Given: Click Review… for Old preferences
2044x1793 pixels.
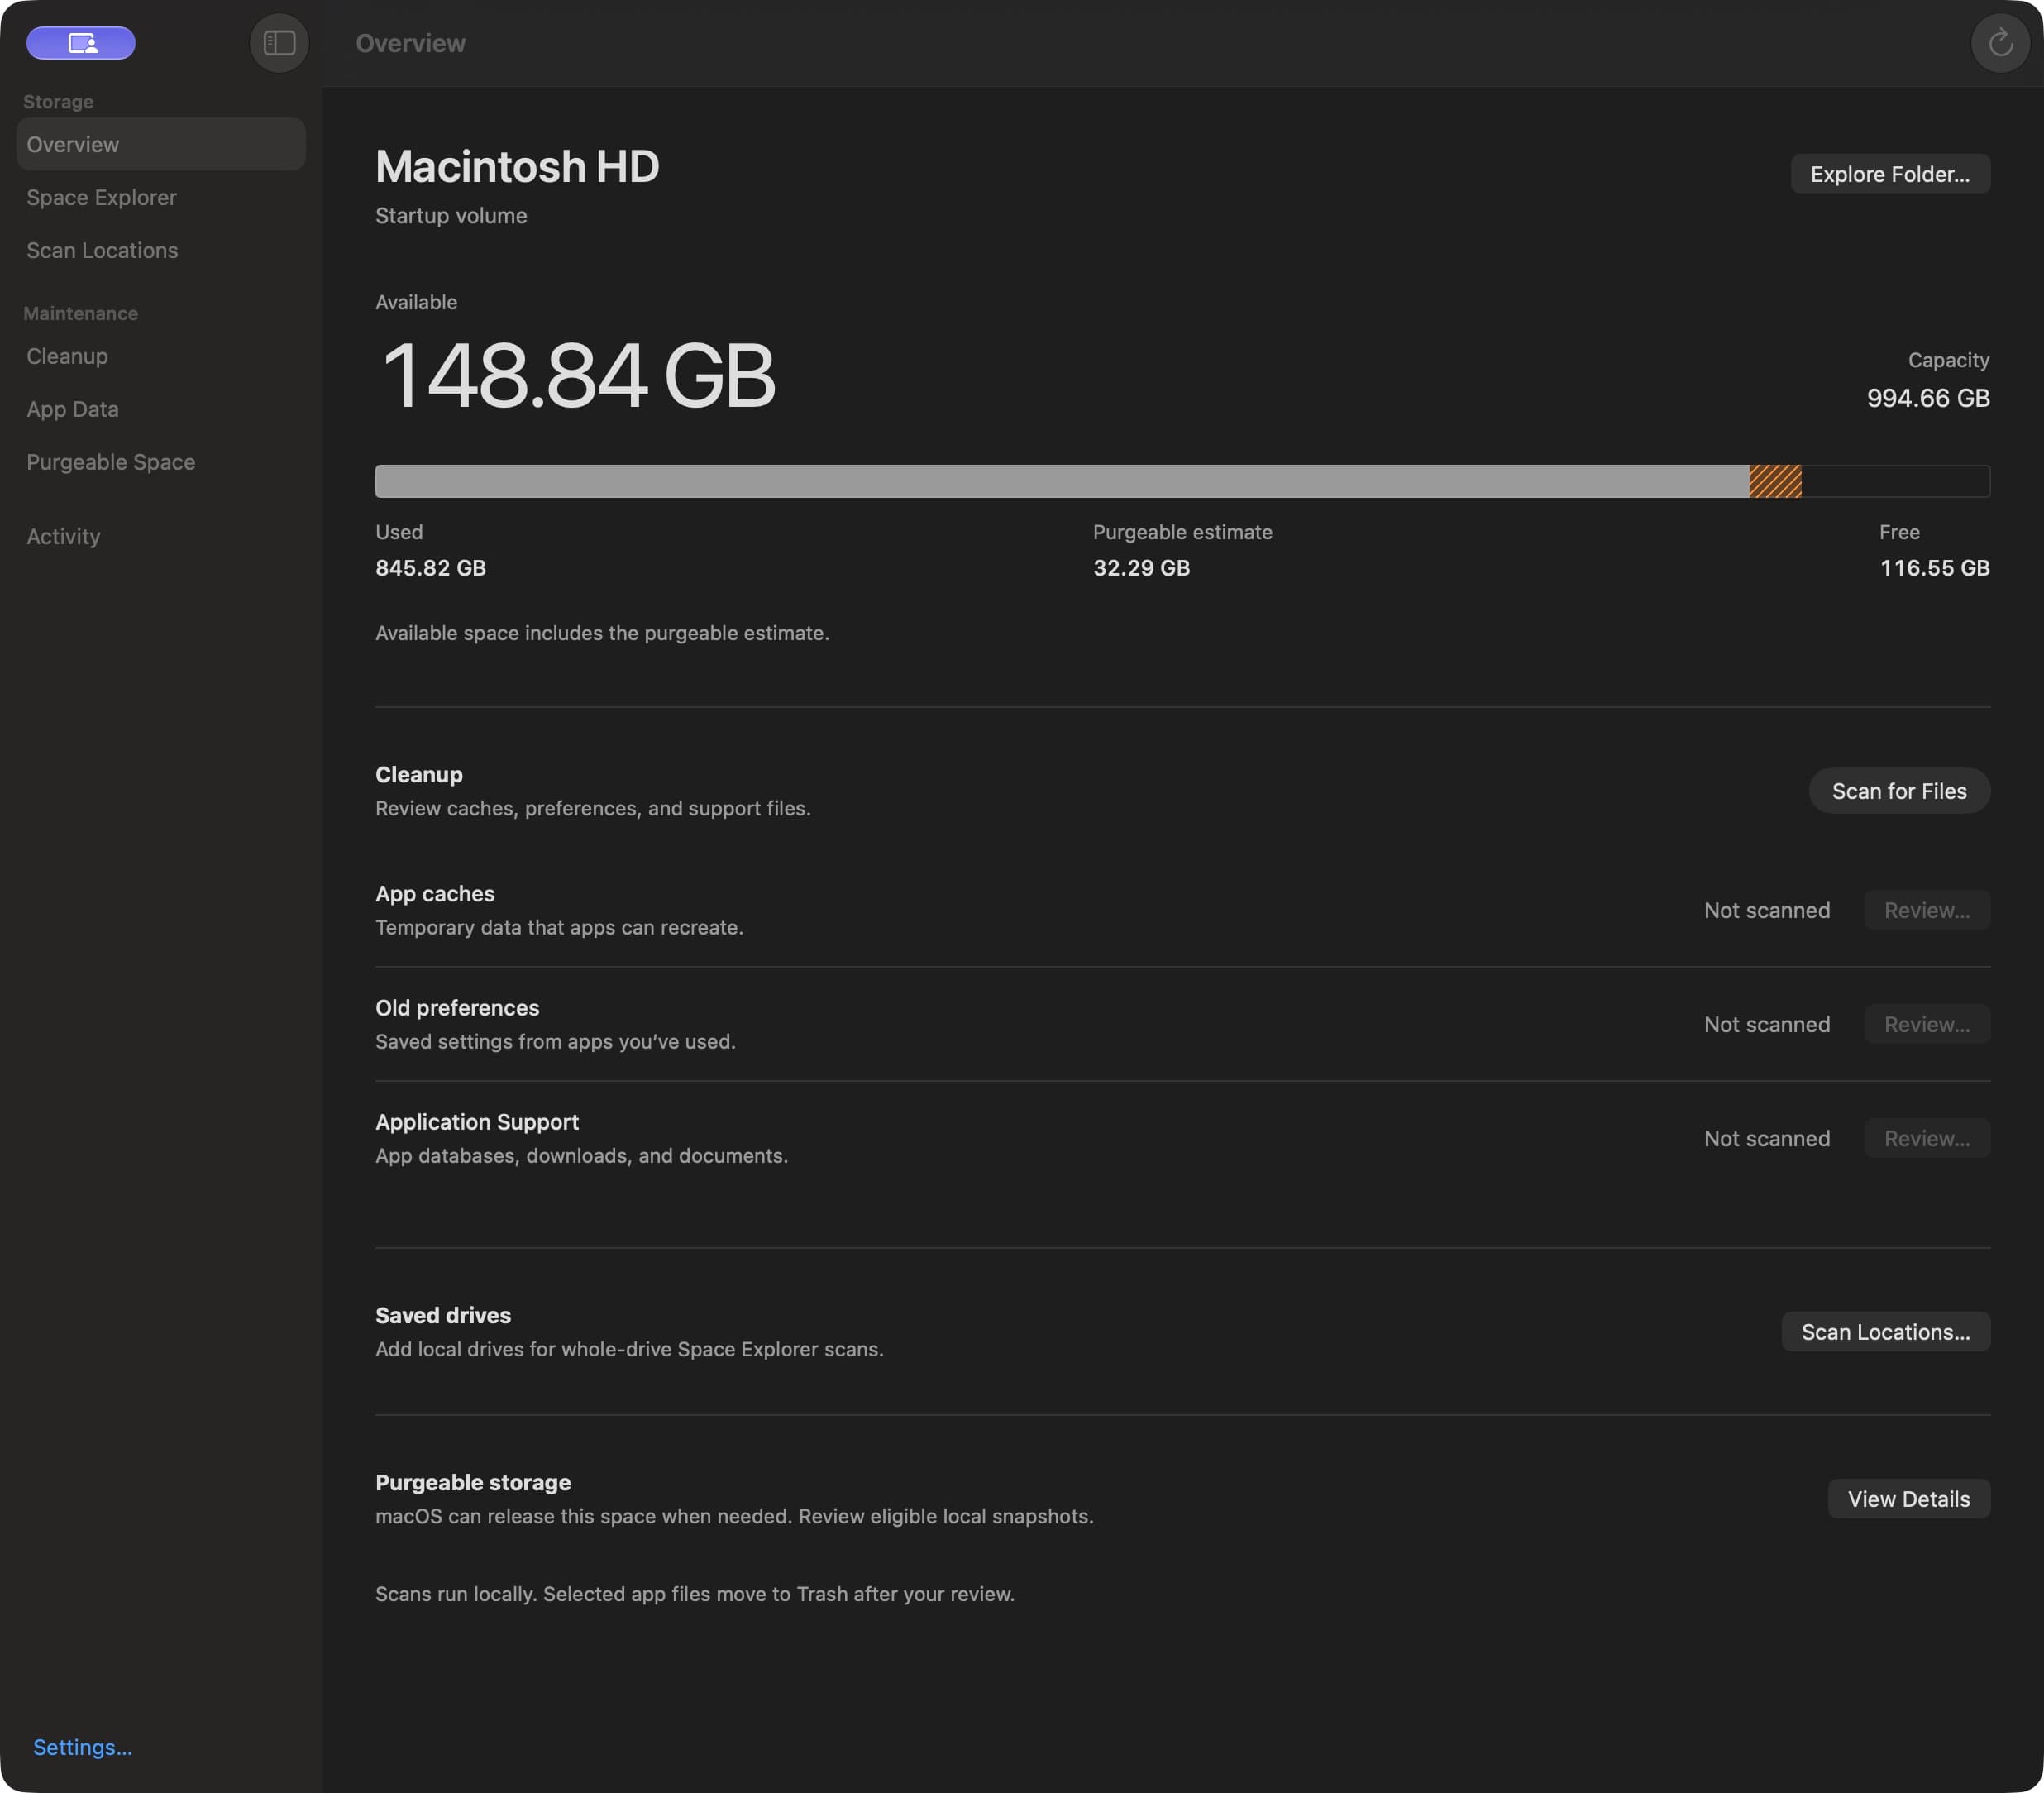Looking at the screenshot, I should (1927, 1024).
